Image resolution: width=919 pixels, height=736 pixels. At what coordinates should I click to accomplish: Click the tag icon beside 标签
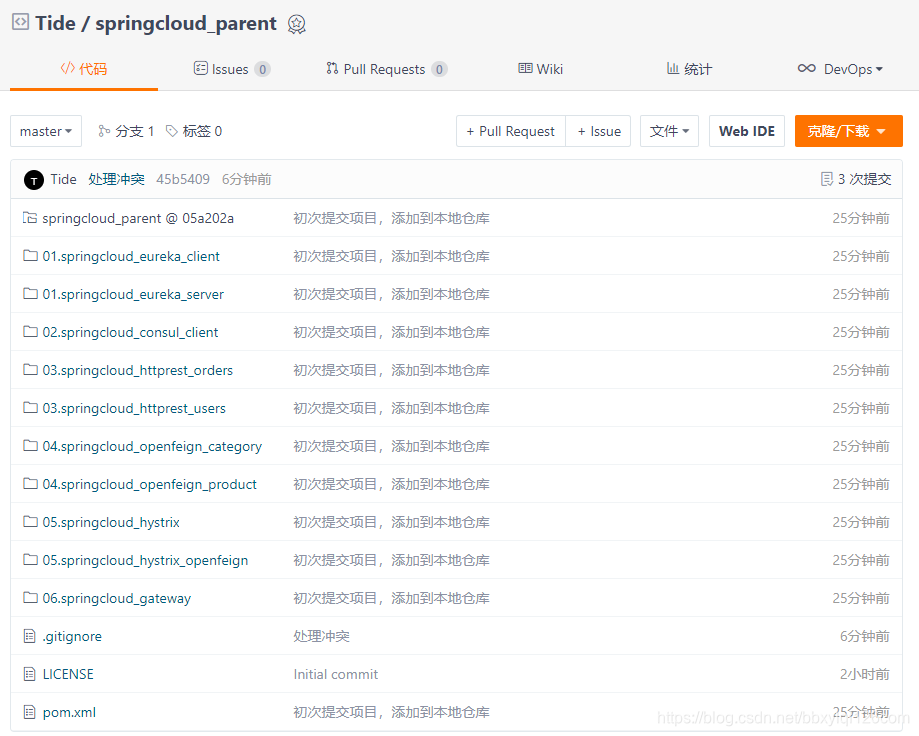click(x=172, y=131)
